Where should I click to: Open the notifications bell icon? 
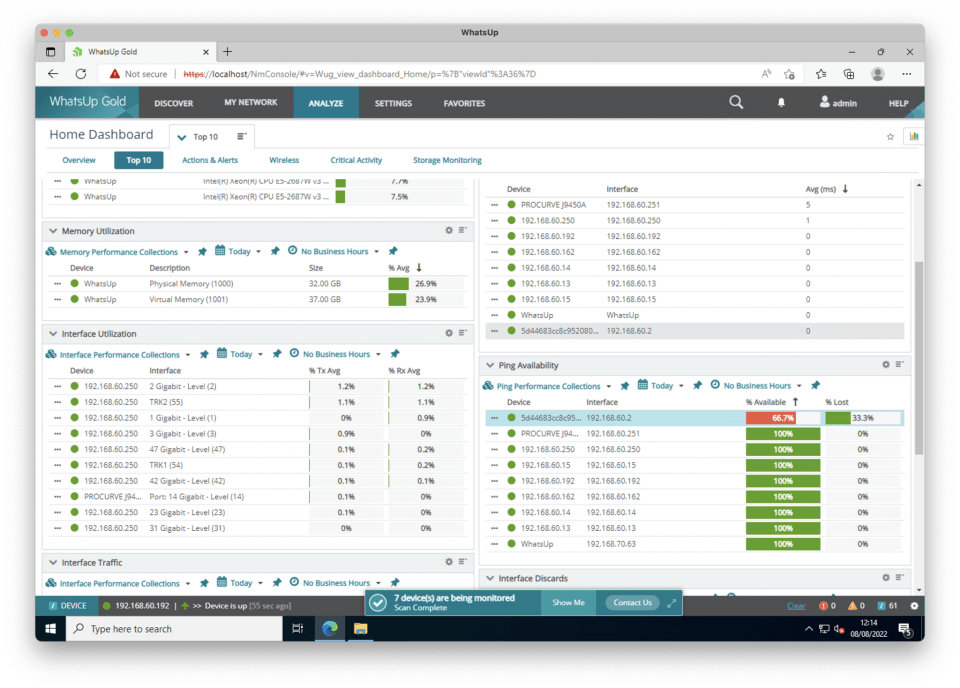[781, 103]
